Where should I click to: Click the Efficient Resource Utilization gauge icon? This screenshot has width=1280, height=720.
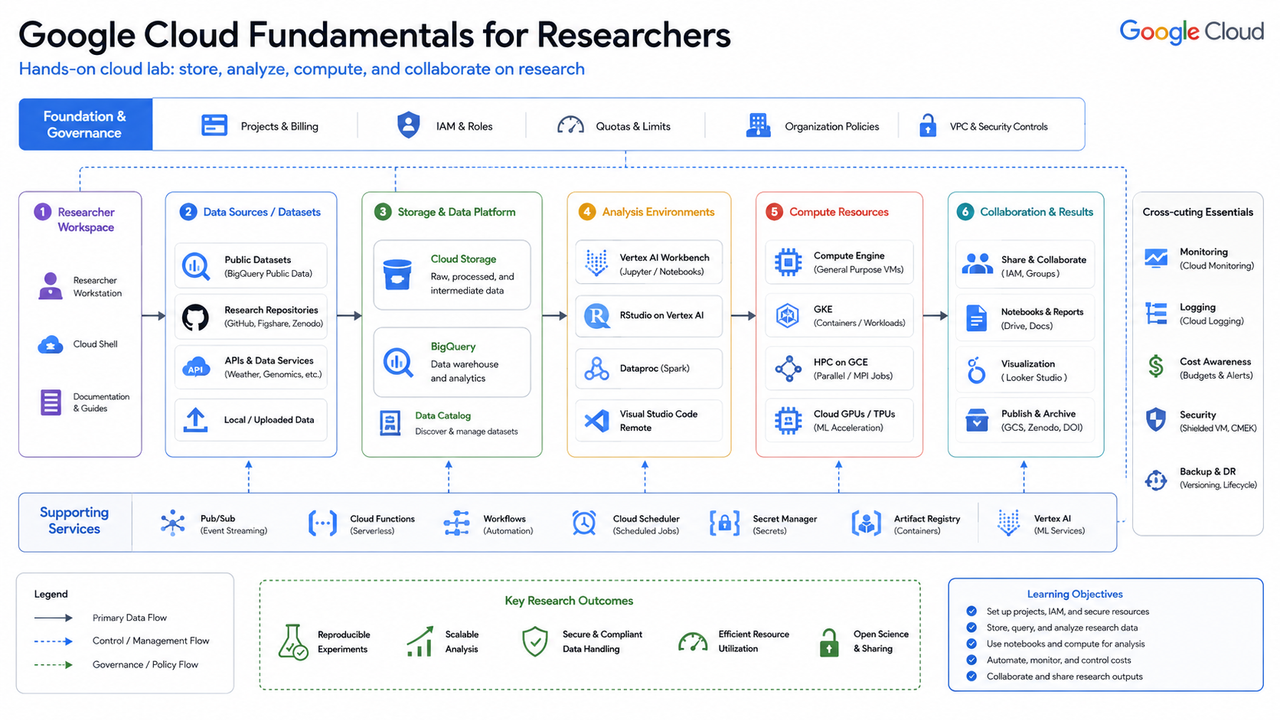point(692,642)
